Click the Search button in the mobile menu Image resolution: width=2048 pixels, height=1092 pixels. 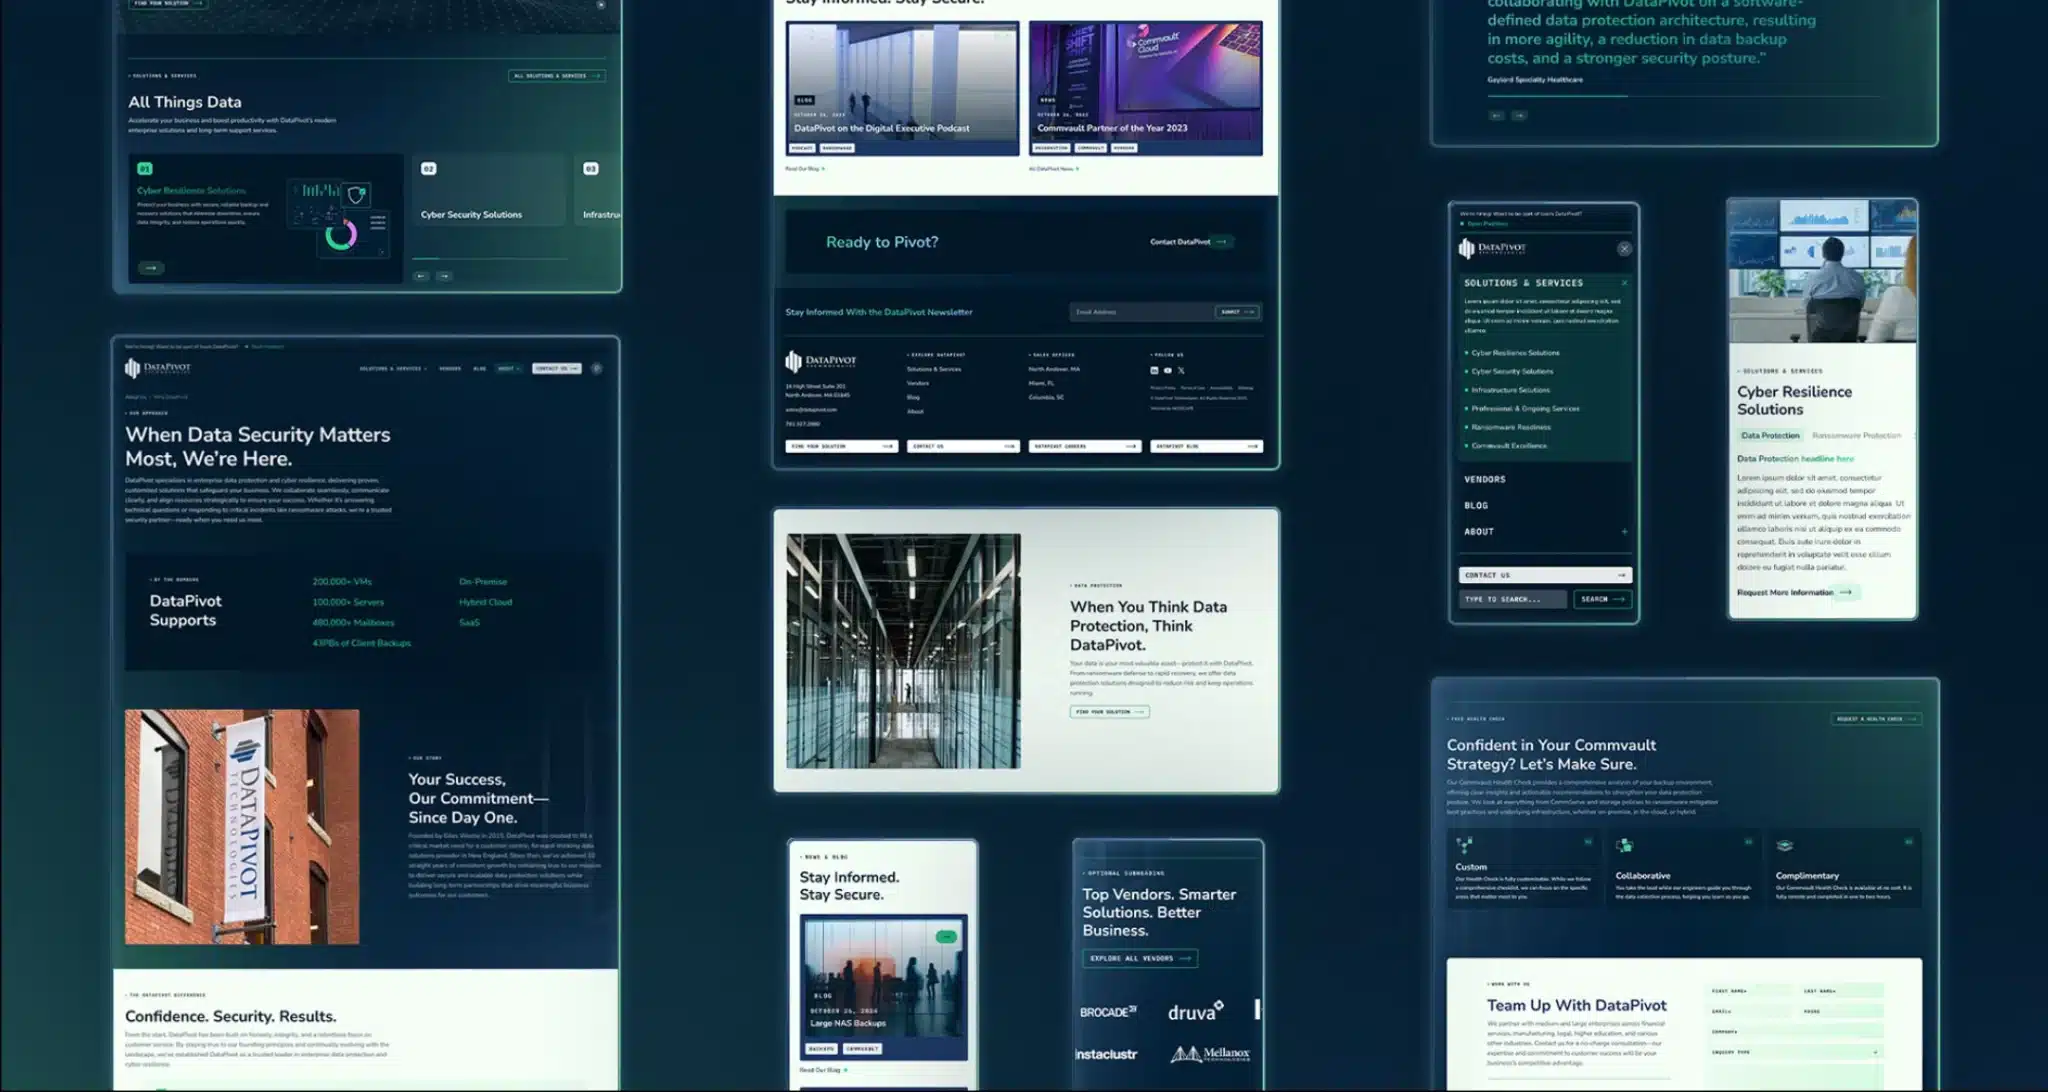(1603, 599)
